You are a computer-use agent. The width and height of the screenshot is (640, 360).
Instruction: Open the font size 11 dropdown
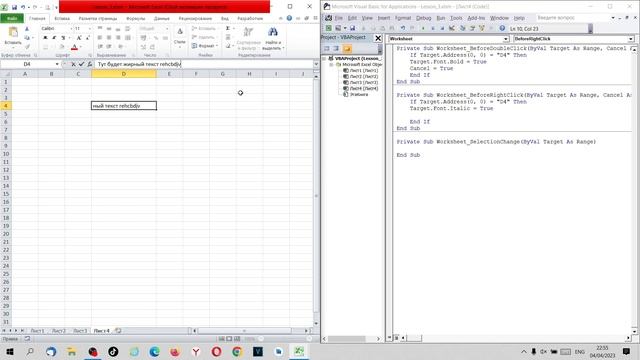pyautogui.click(x=90, y=29)
